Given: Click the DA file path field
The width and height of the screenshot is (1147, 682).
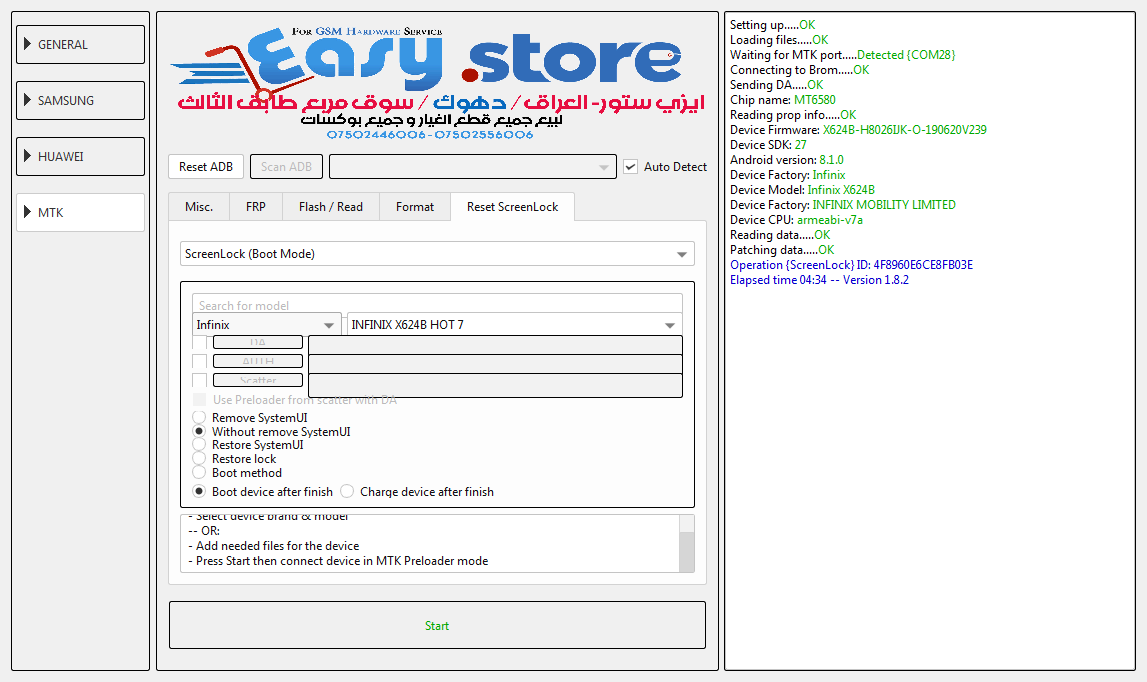Looking at the screenshot, I should (x=495, y=345).
